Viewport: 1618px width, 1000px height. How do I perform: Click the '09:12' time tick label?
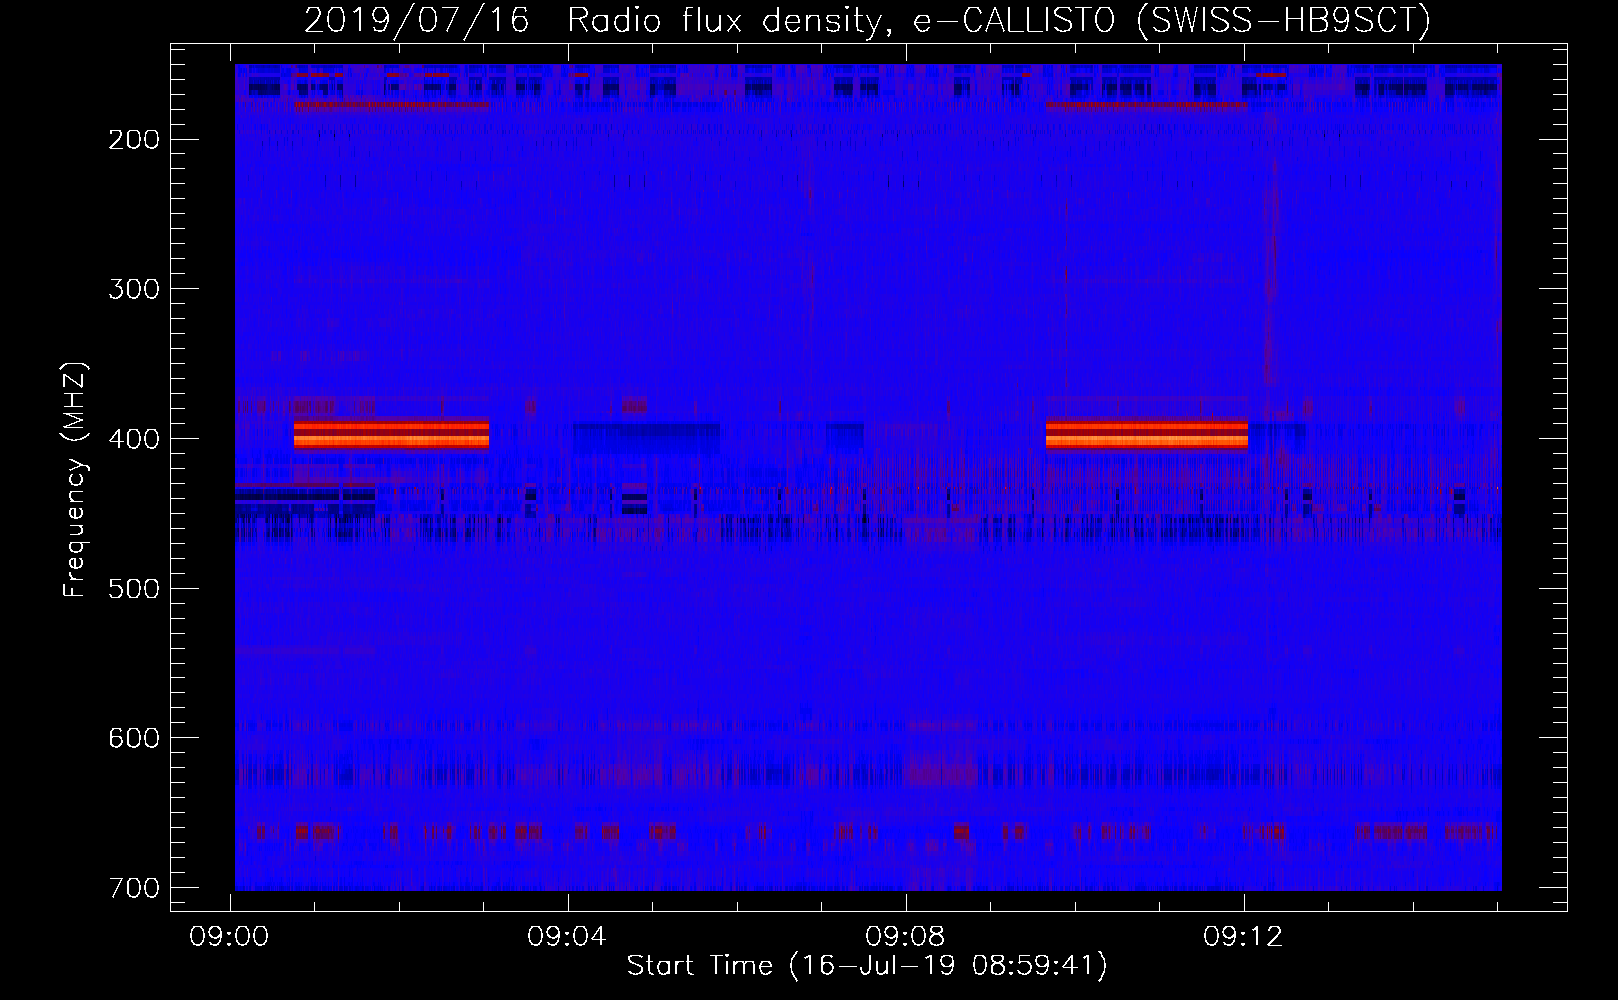(1244, 937)
